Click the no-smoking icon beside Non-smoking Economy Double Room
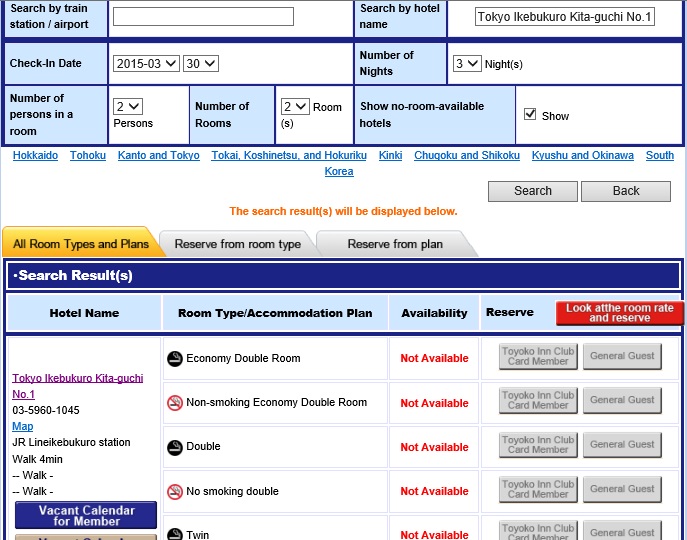The image size is (687, 540). 175,403
